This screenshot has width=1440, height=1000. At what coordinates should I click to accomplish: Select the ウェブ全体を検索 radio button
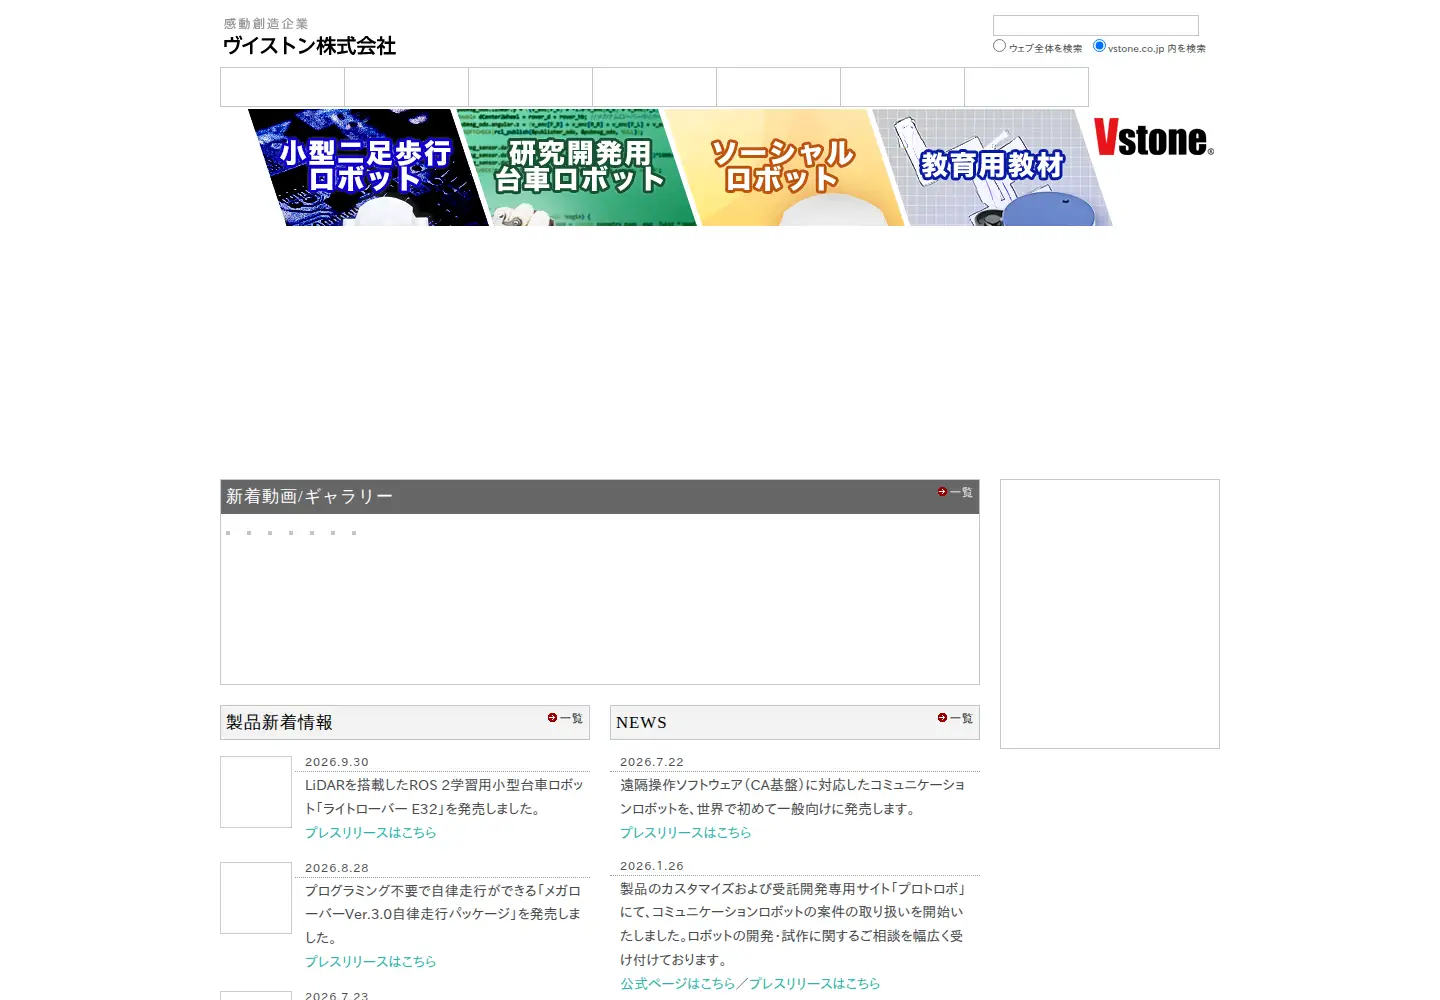pos(999,46)
